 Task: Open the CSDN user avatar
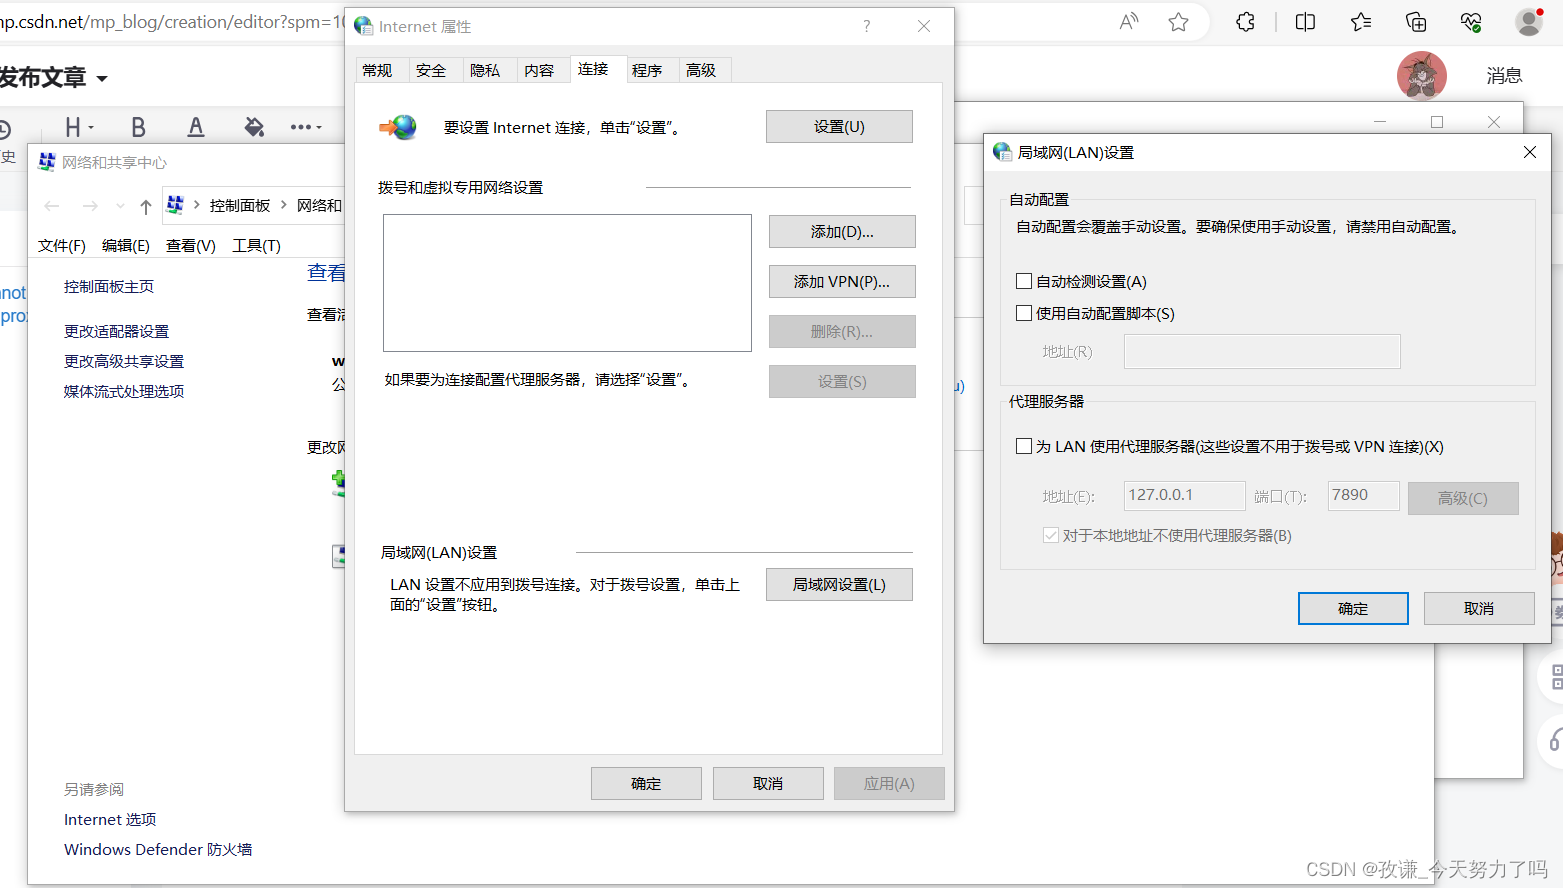pos(1421,76)
